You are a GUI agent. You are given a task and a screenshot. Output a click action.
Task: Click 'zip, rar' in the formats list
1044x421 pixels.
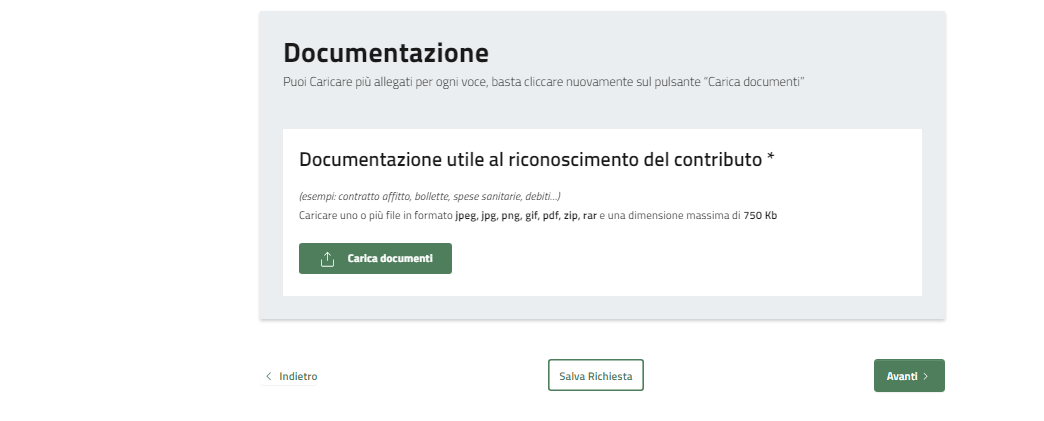coord(579,215)
